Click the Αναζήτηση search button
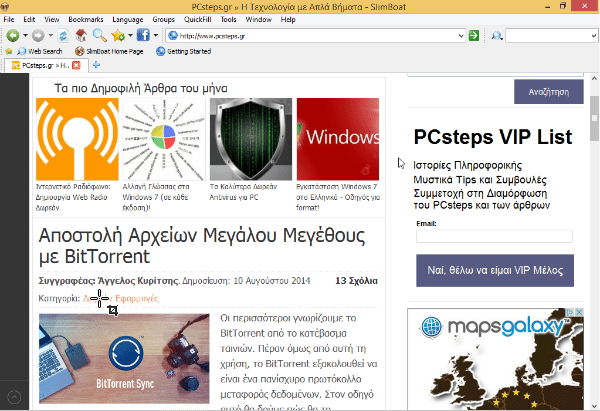Screen dimensions: 600x411 [x=549, y=92]
